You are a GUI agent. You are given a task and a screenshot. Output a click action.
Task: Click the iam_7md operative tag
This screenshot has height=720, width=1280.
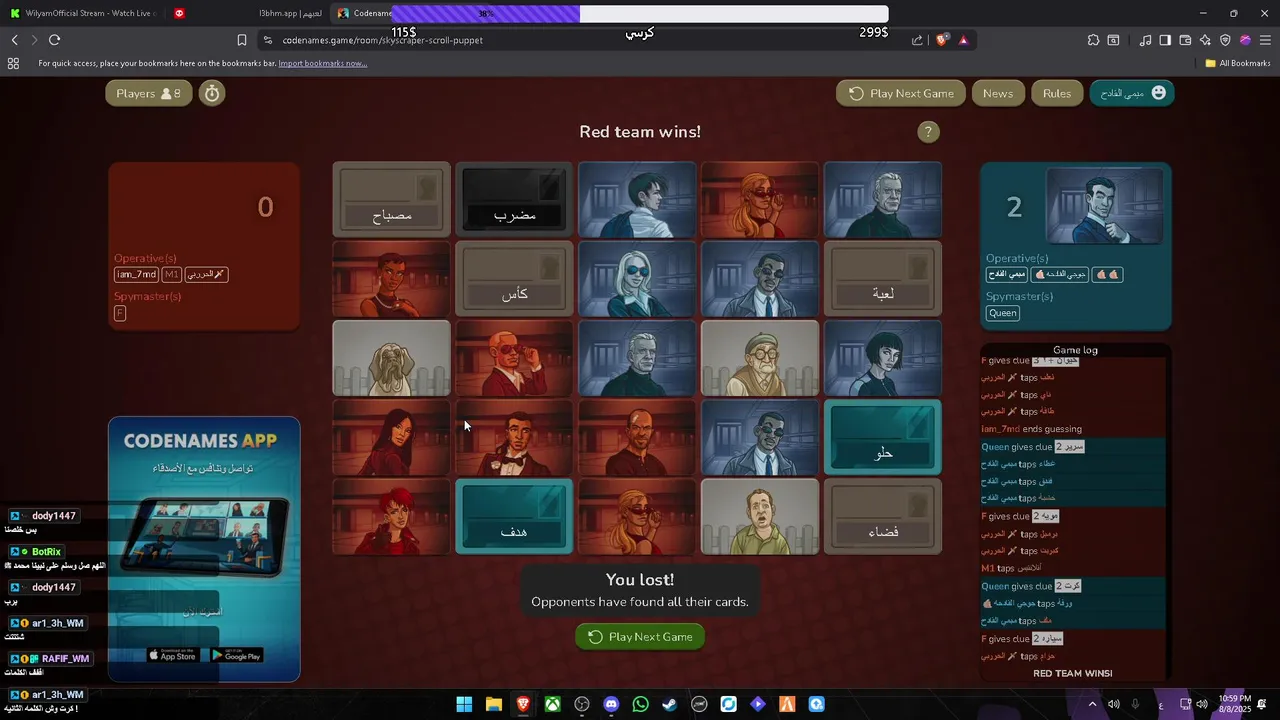coord(137,274)
